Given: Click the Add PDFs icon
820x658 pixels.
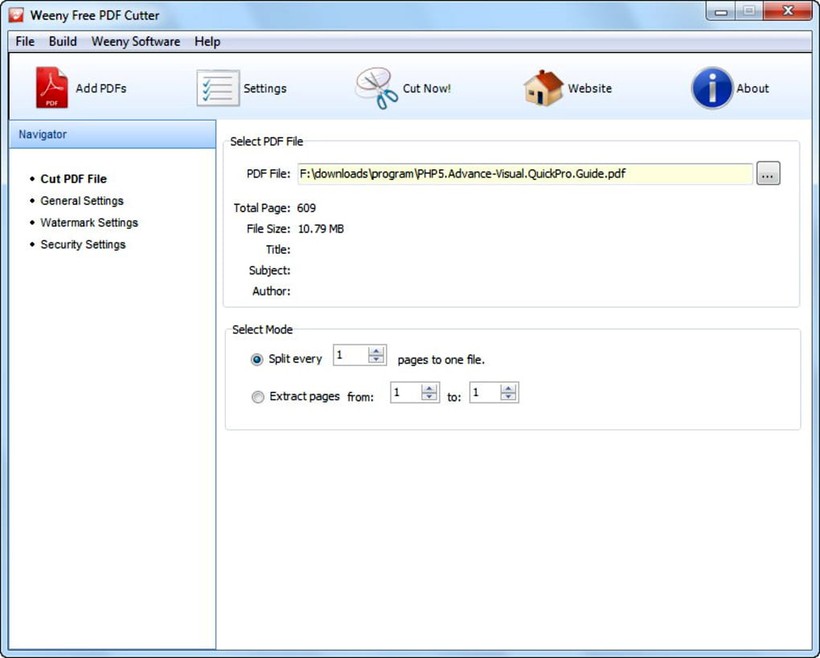Looking at the screenshot, I should point(52,88).
